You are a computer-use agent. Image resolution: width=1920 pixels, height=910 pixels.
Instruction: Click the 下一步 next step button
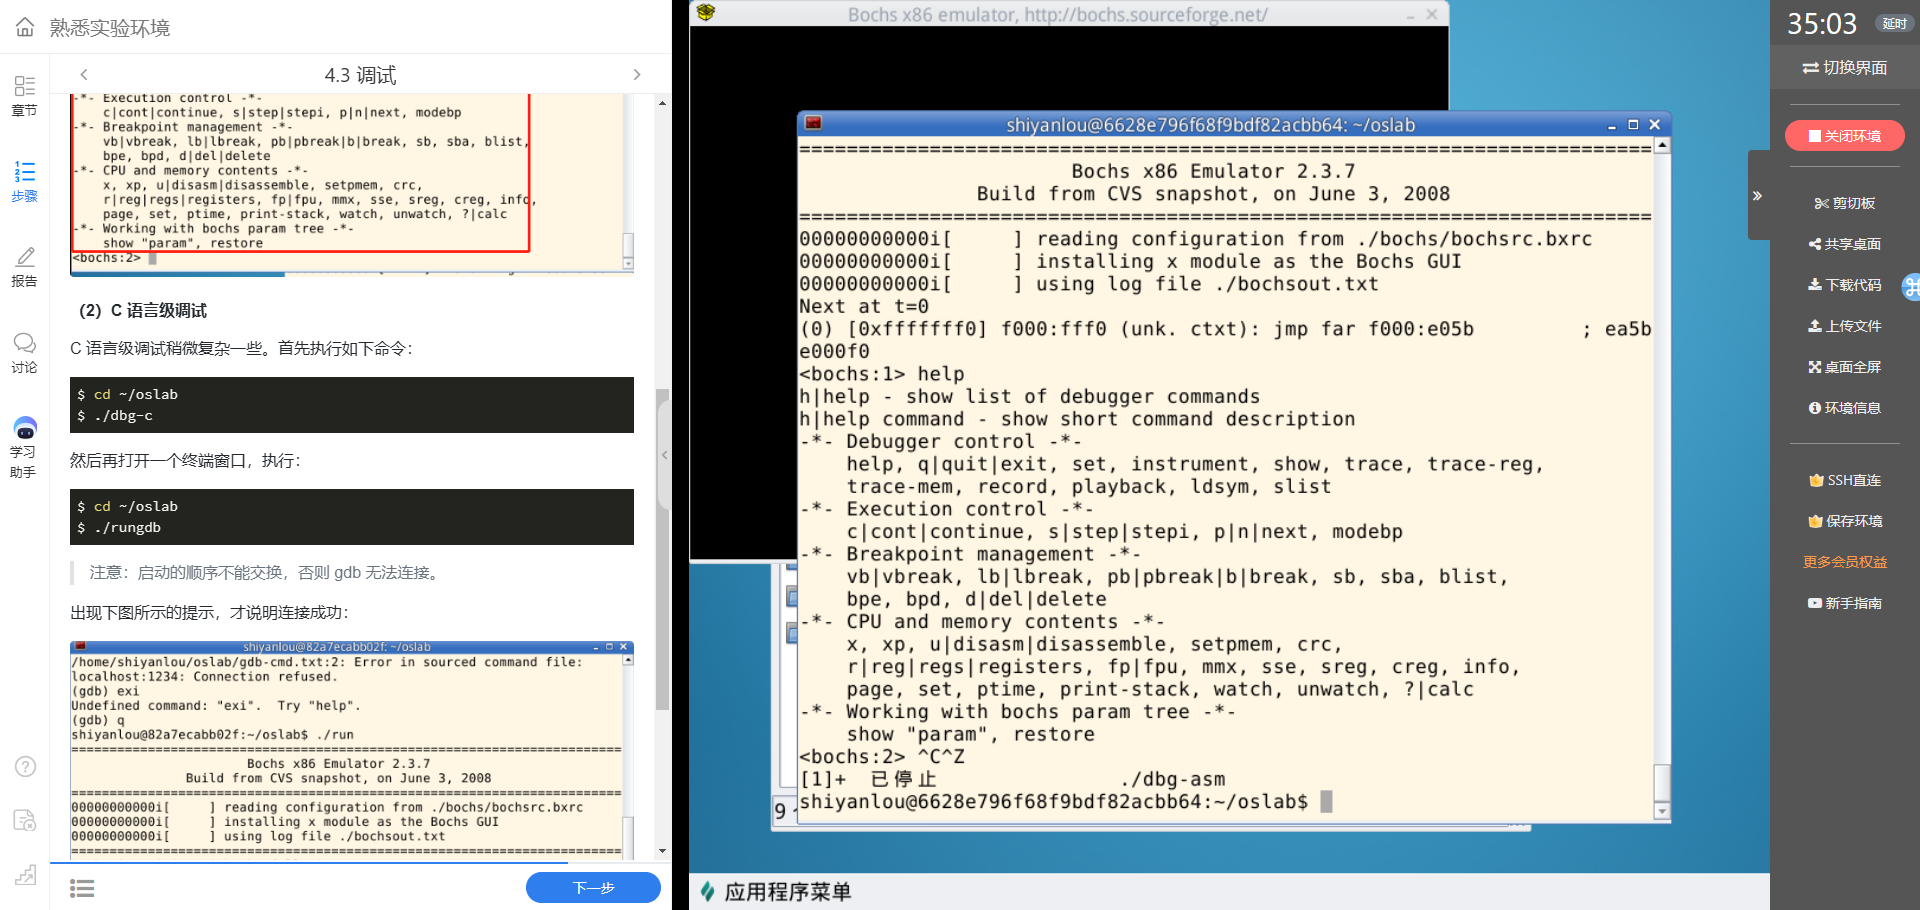pos(593,888)
